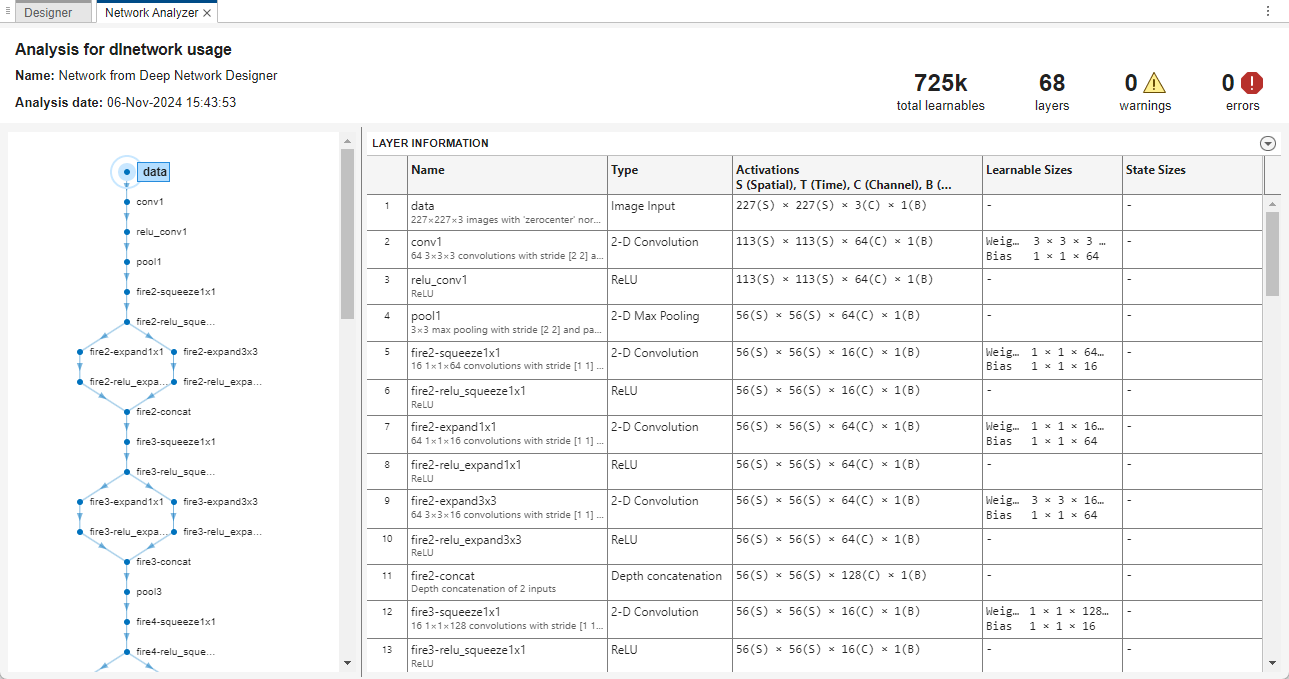Click the Type column header

(x=669, y=174)
